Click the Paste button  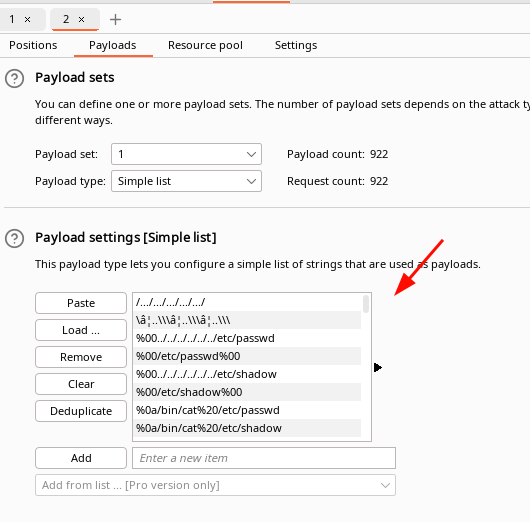[81, 303]
